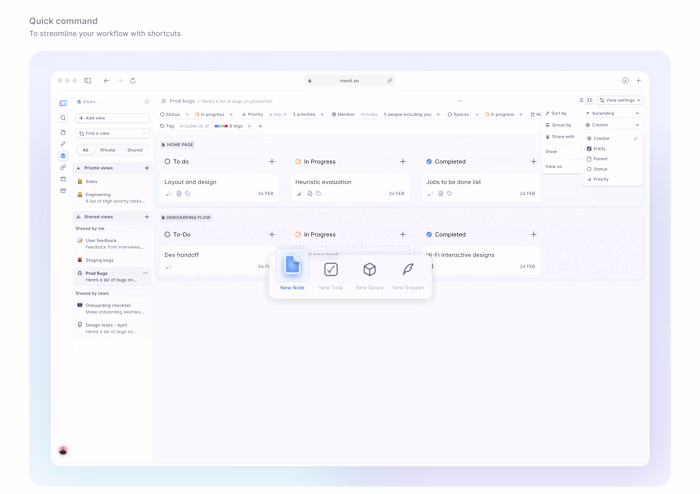Open the Share with setting
Viewport: 700px width, 494px height.
(561, 137)
